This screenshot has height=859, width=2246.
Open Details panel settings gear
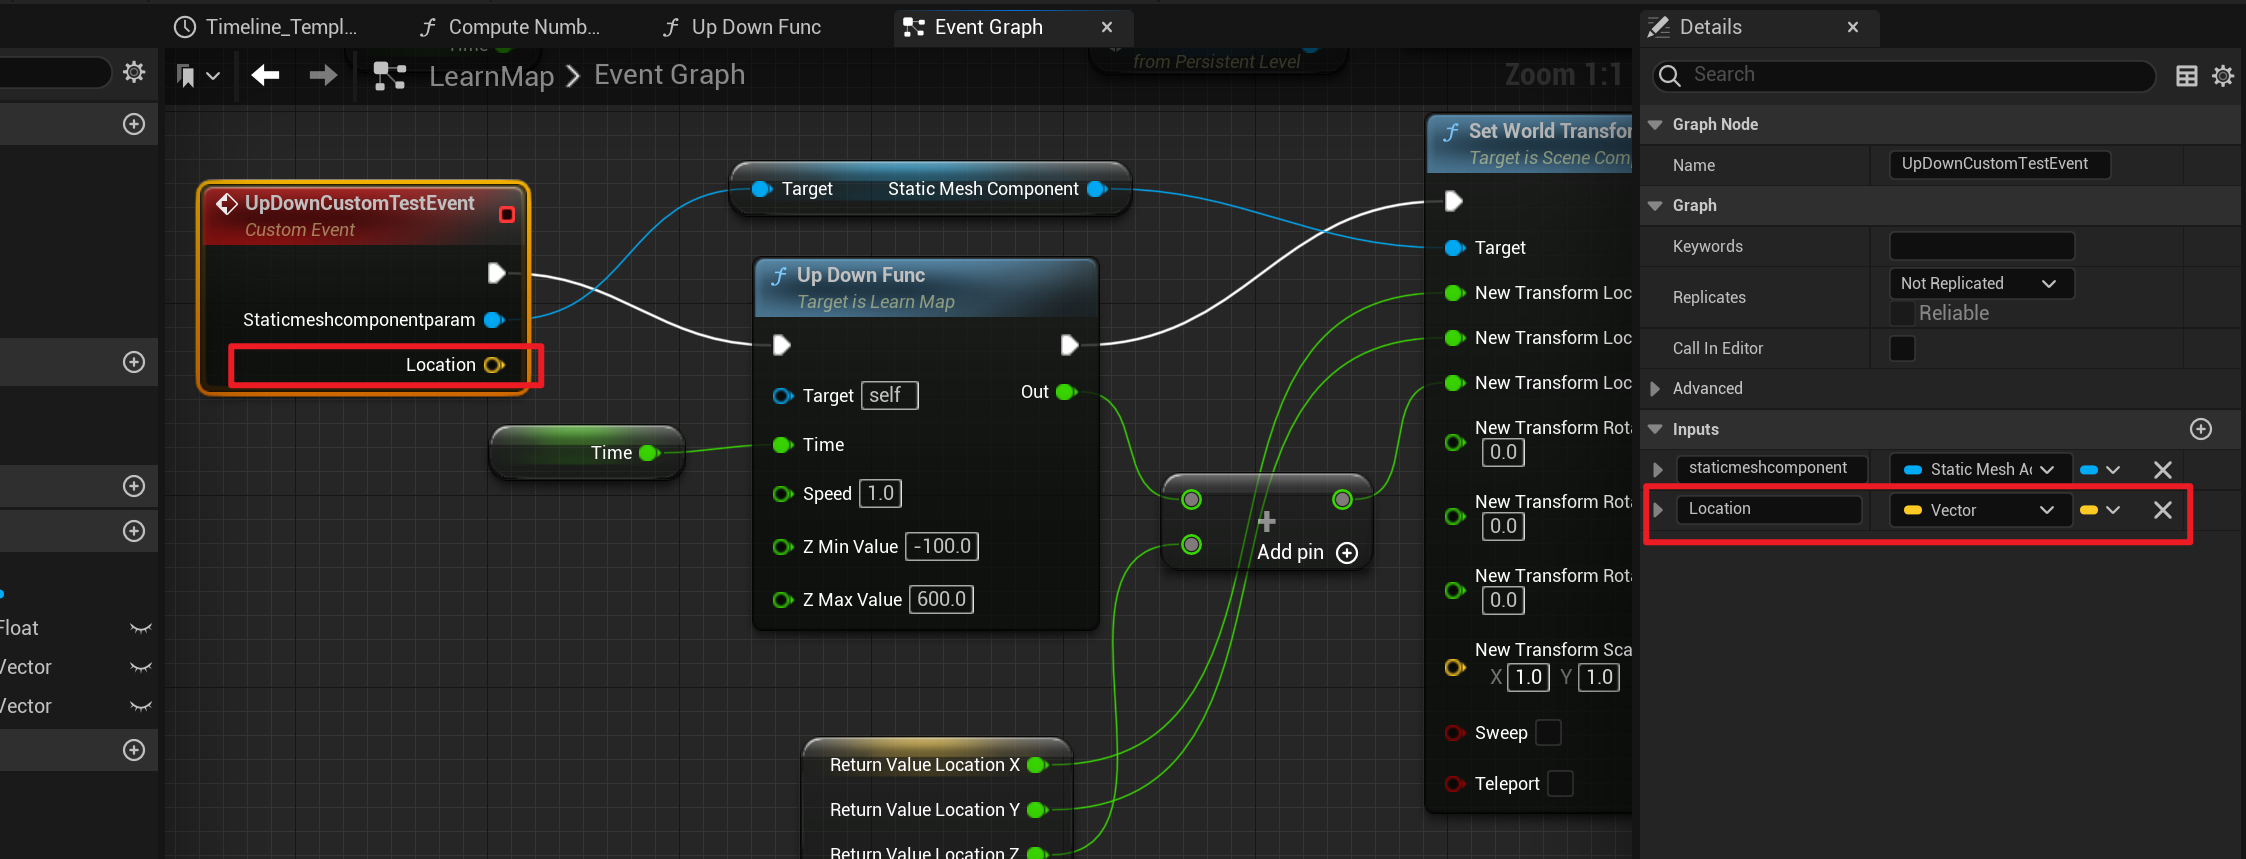(2223, 76)
